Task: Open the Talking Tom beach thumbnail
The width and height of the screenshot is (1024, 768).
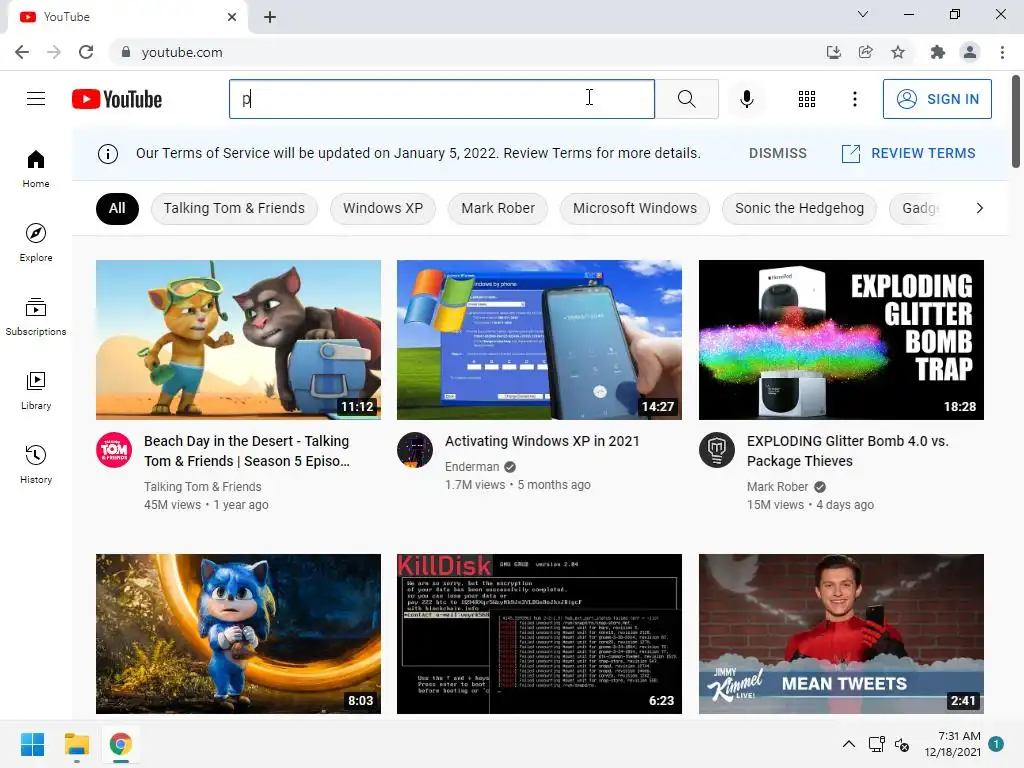Action: [238, 340]
